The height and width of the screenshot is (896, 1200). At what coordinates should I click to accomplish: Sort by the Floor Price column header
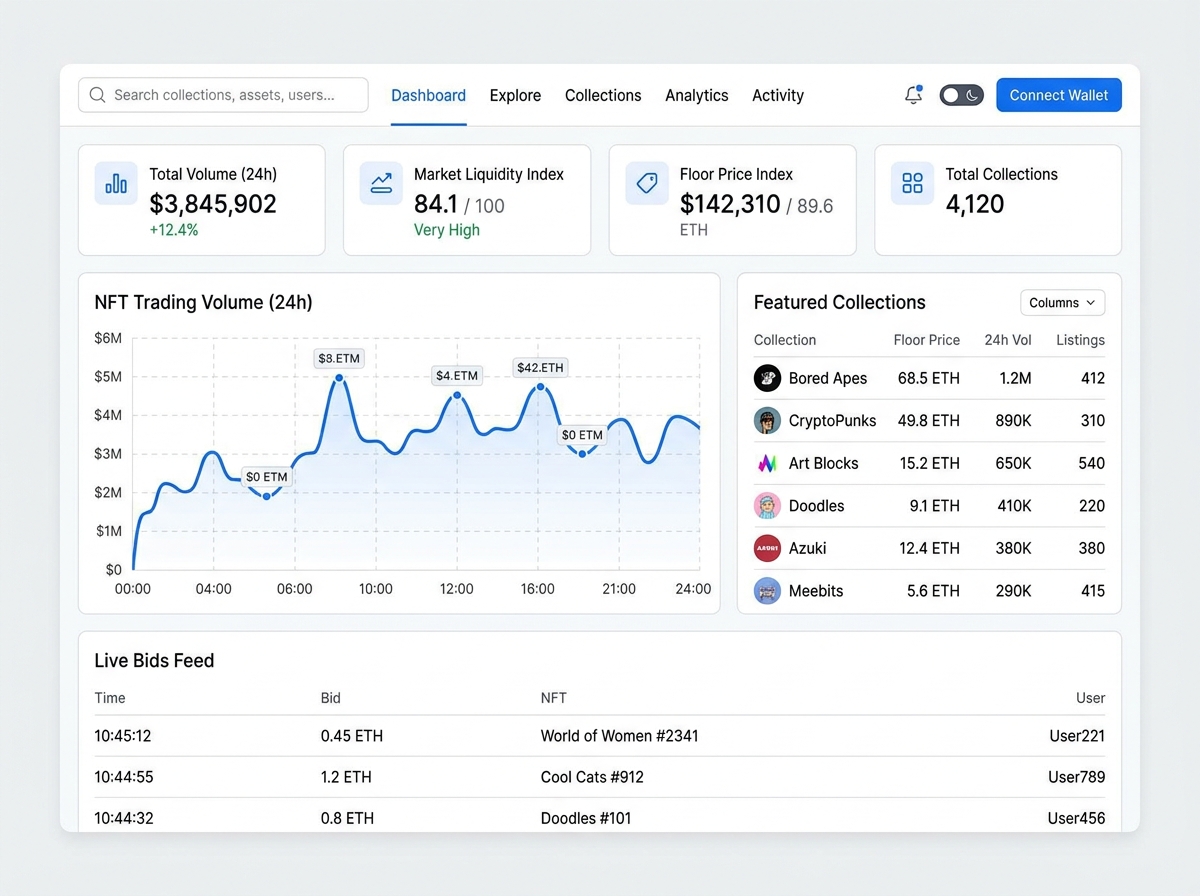(926, 340)
